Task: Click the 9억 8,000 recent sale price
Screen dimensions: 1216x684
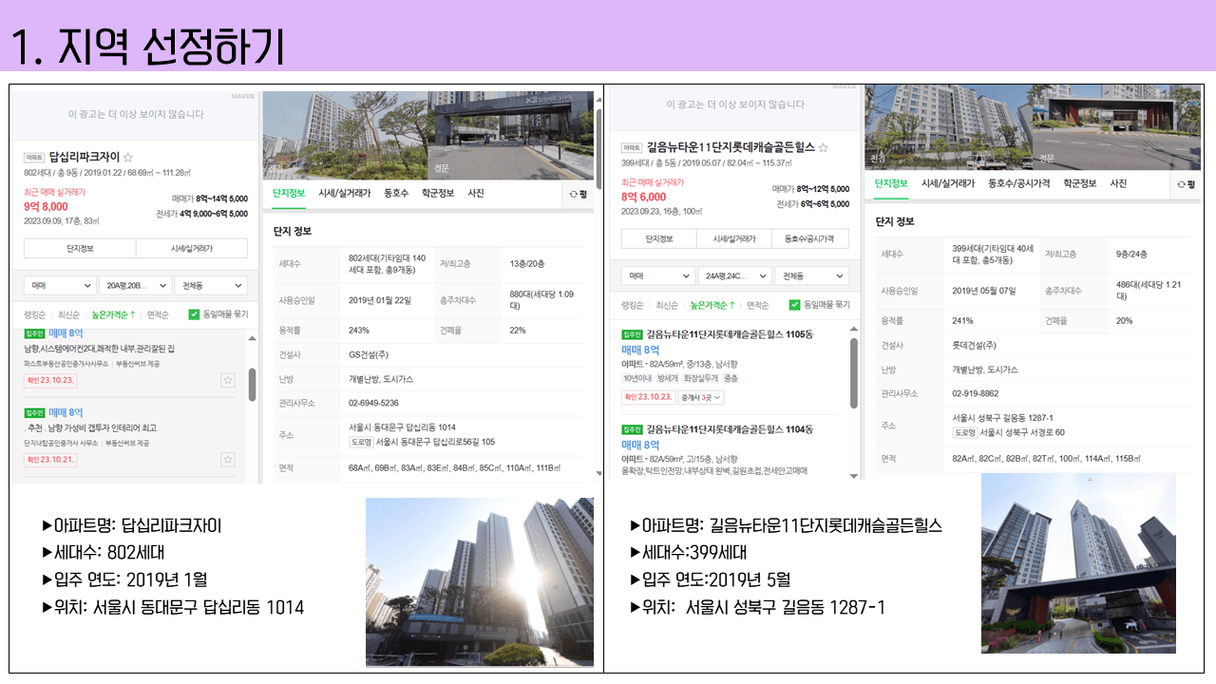Action: (x=45, y=206)
